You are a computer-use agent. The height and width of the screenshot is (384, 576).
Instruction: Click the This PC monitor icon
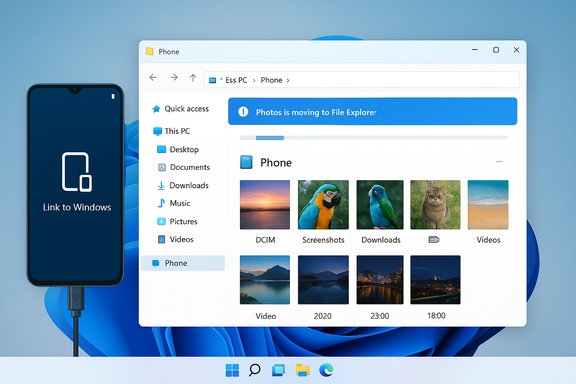[157, 131]
